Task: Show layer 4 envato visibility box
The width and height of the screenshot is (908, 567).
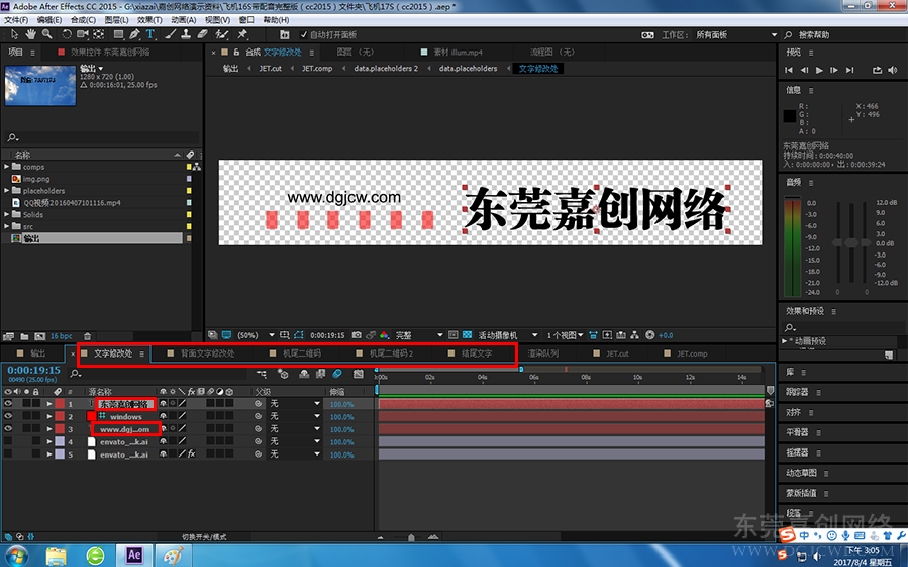Action: pyautogui.click(x=8, y=441)
